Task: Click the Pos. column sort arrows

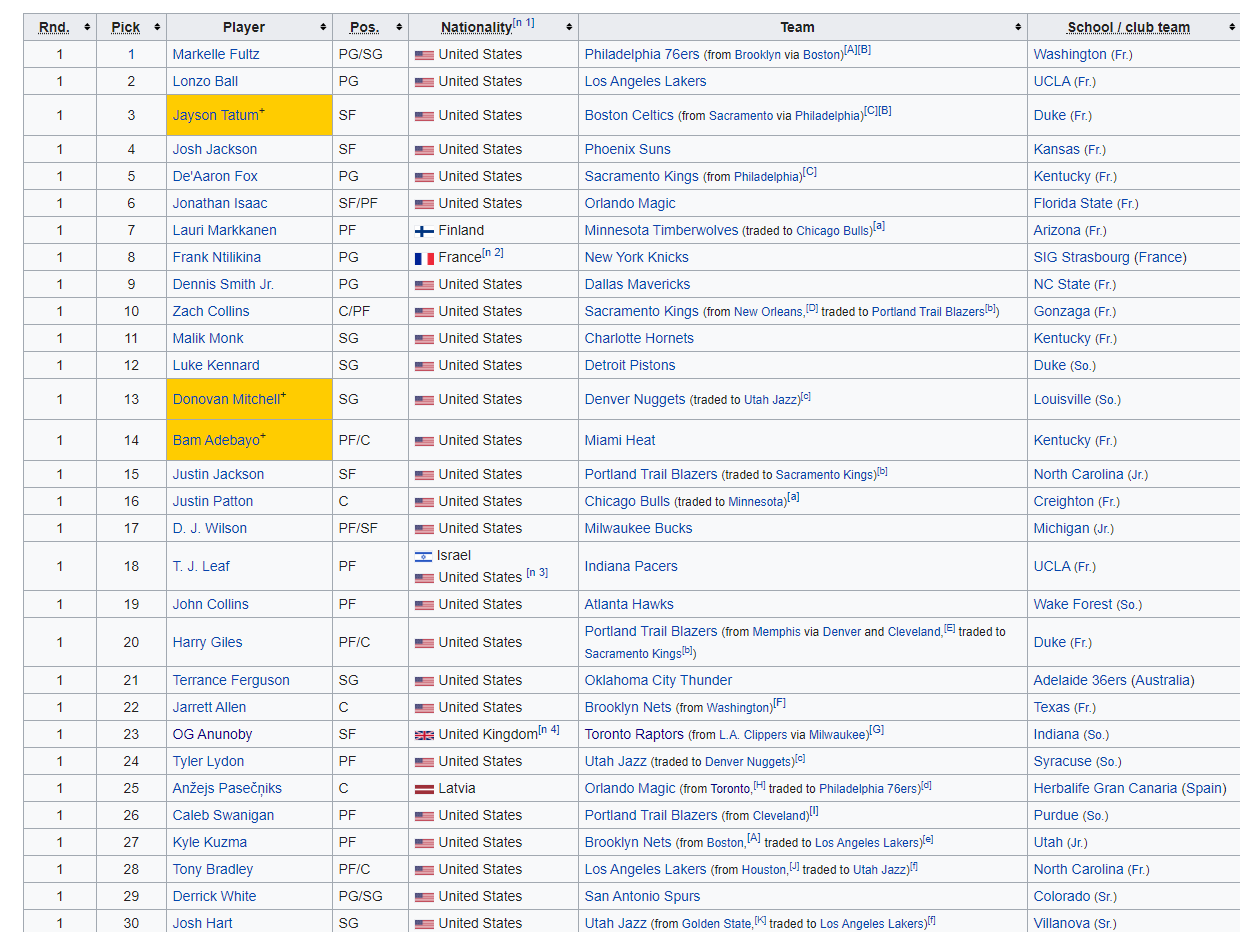Action: (x=399, y=27)
